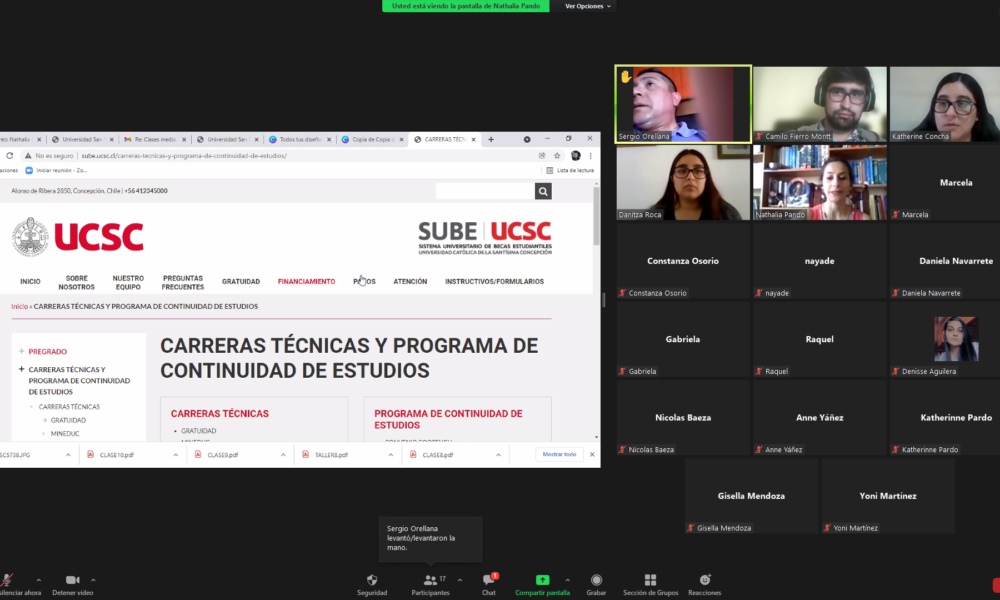Open the audio options arrow beside mute
The image size is (1000, 600).
(x=39, y=580)
